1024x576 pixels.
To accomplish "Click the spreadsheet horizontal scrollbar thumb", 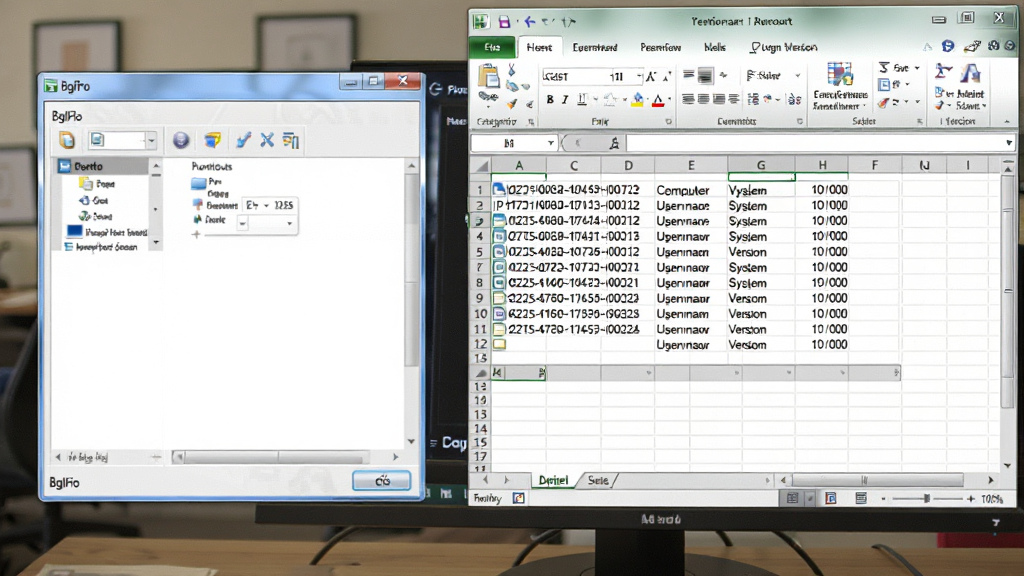I will 877,480.
